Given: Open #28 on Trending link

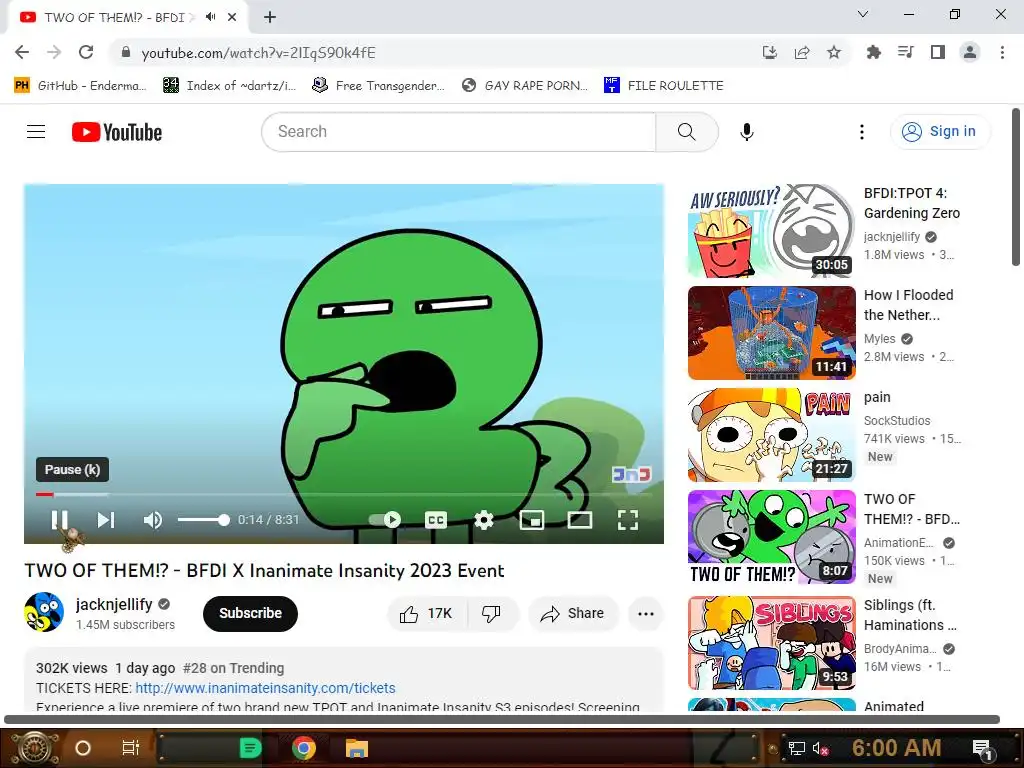Looking at the screenshot, I should click(234, 668).
